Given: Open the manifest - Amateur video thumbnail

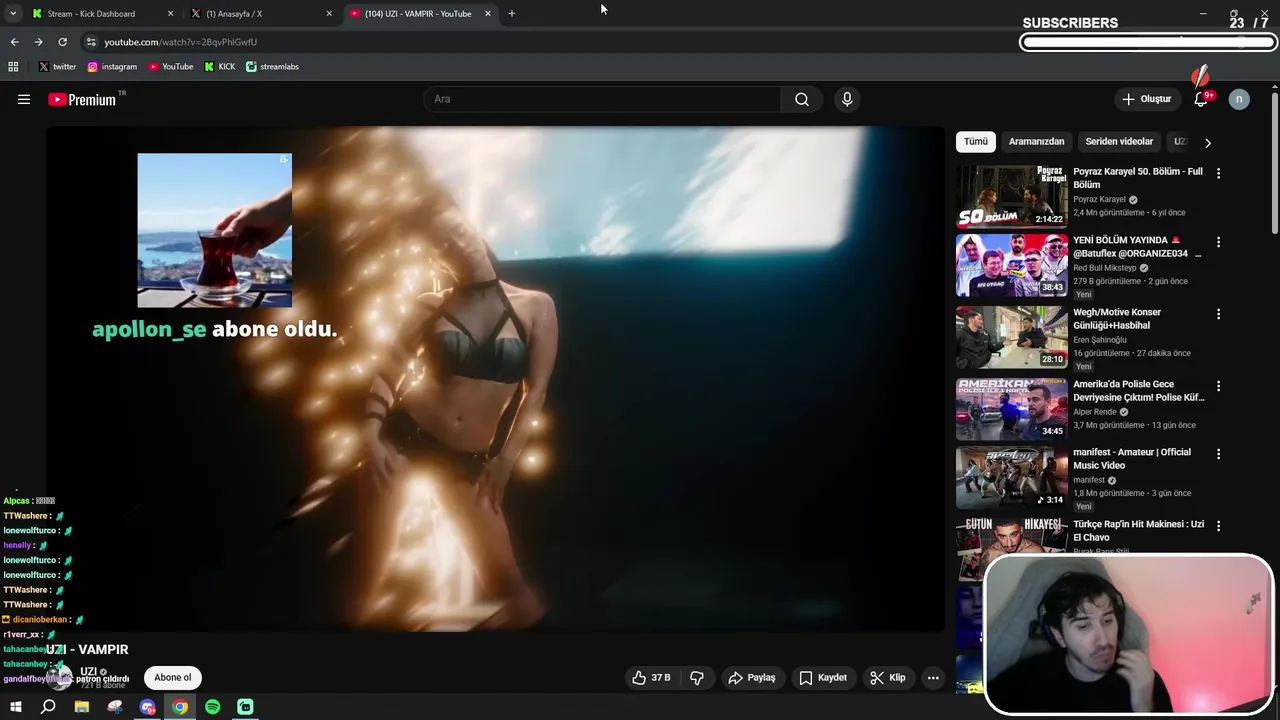Looking at the screenshot, I should pos(1012,477).
